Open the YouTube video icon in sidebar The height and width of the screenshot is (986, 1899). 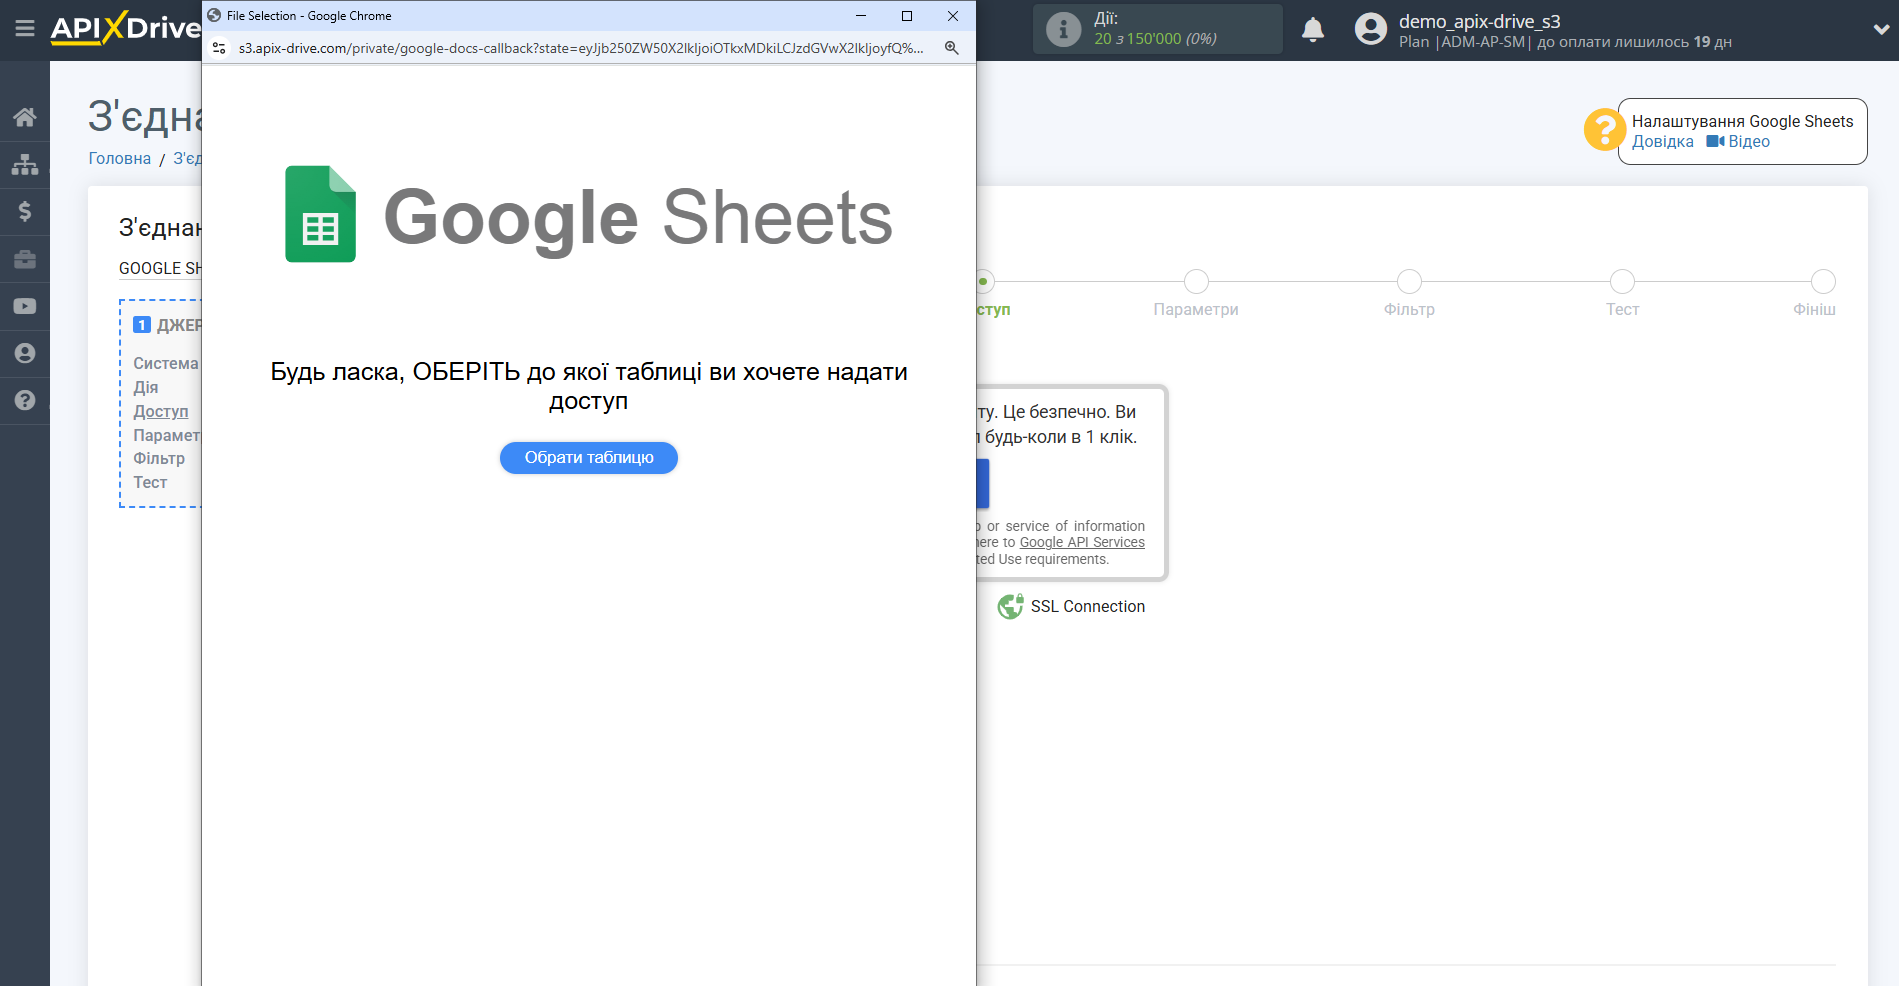point(25,306)
